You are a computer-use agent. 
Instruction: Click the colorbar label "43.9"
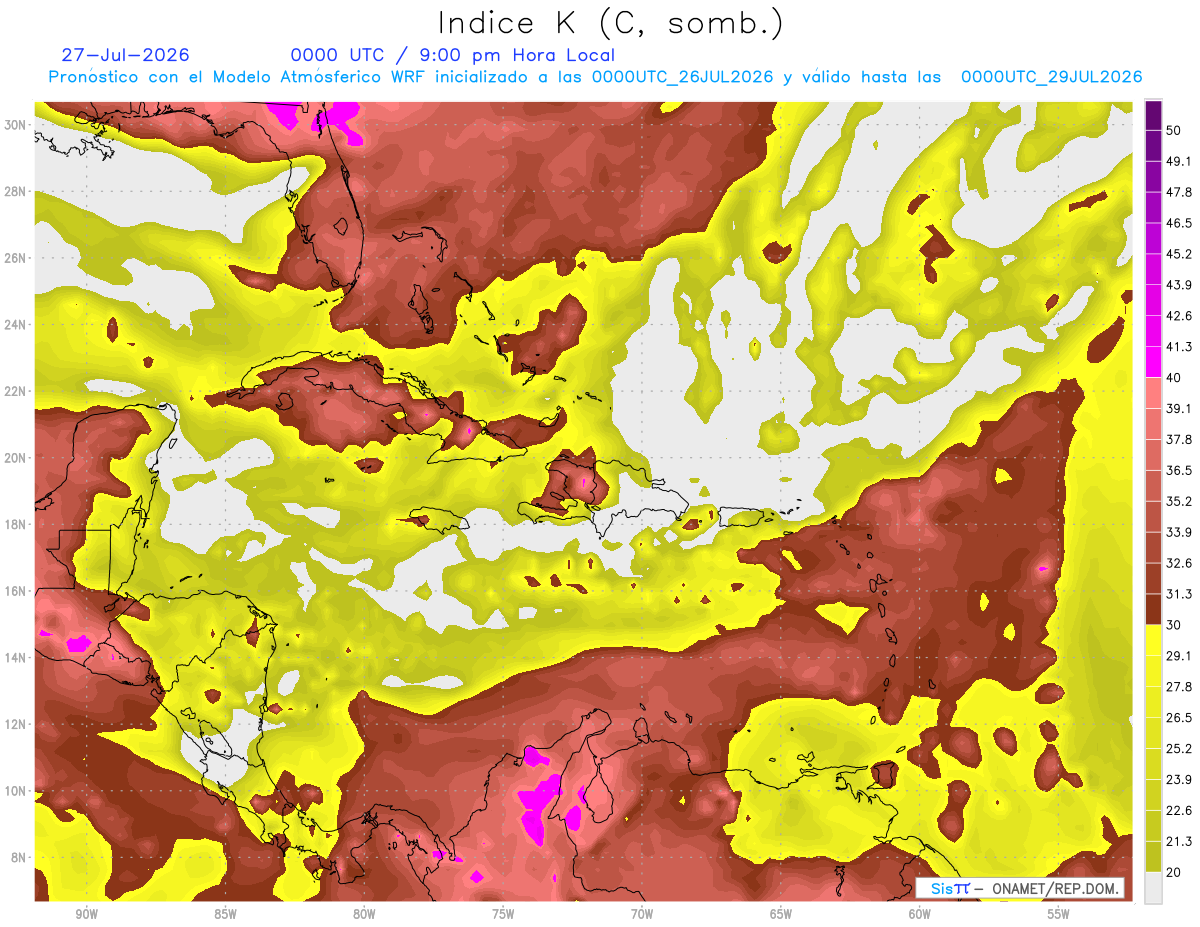click(x=1178, y=284)
